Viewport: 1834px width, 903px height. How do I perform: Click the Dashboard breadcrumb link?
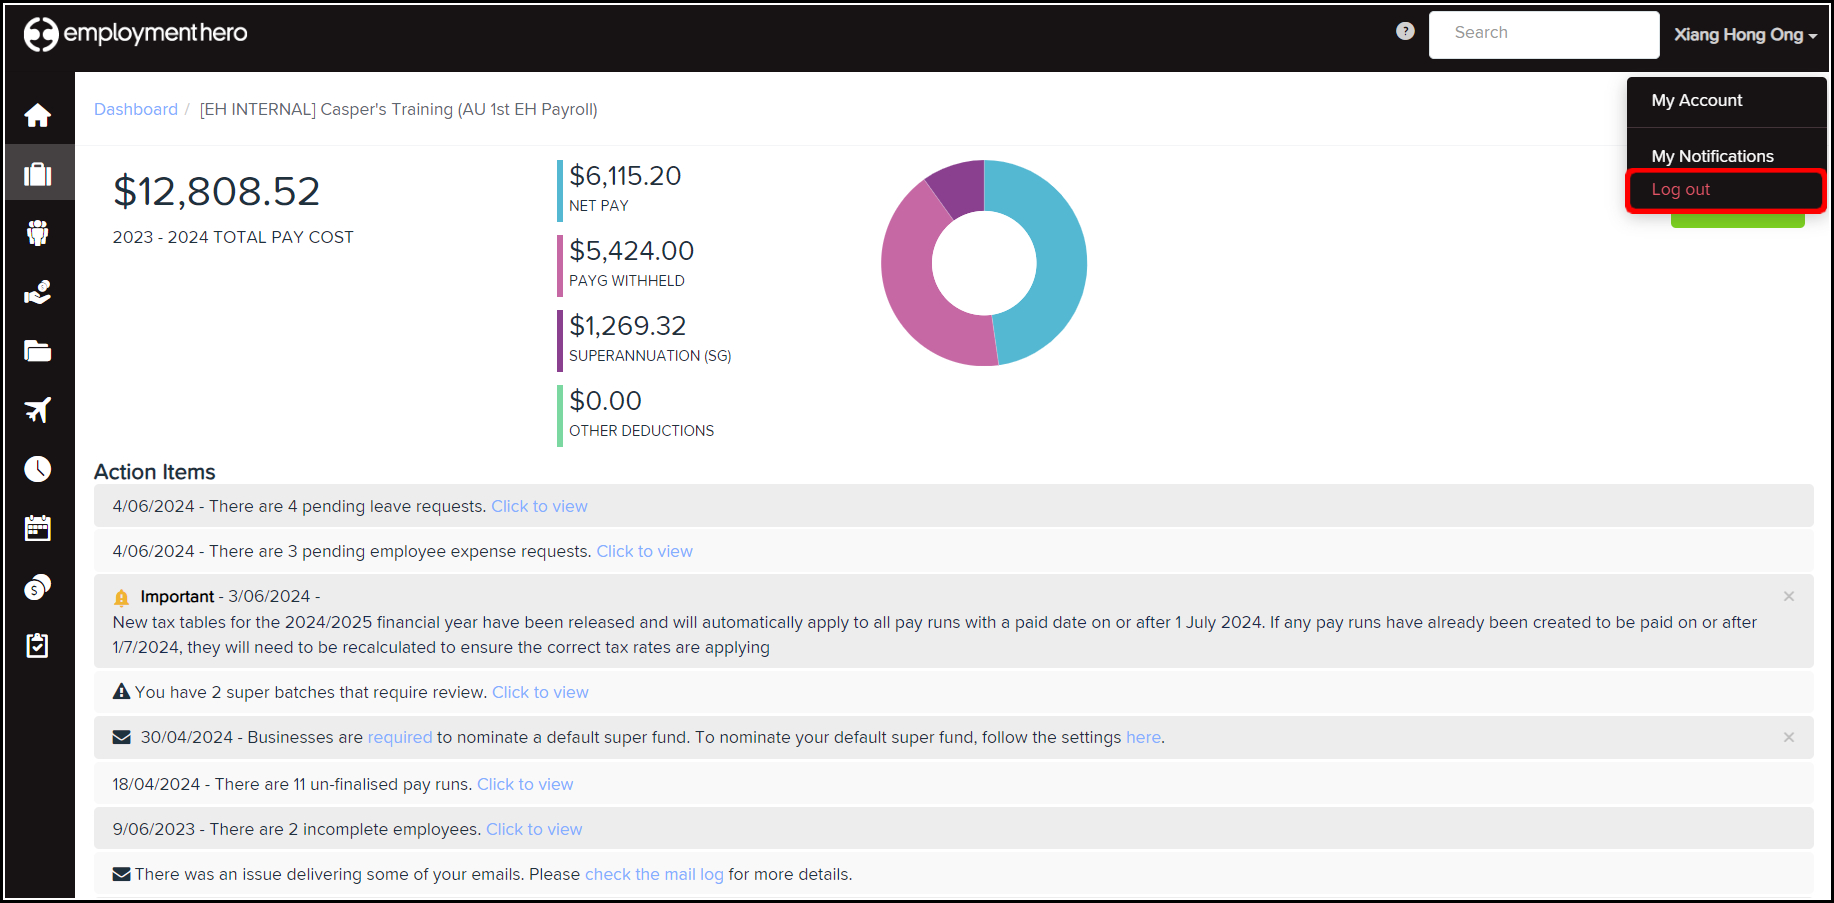point(136,109)
